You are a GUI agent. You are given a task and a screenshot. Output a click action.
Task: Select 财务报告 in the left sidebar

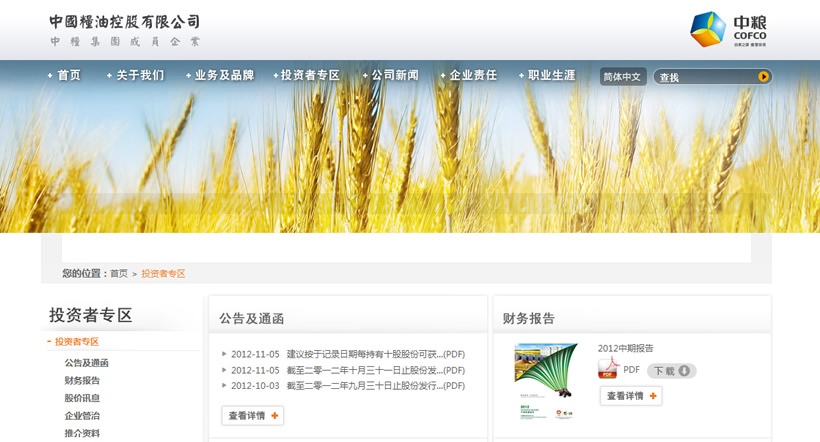point(82,380)
